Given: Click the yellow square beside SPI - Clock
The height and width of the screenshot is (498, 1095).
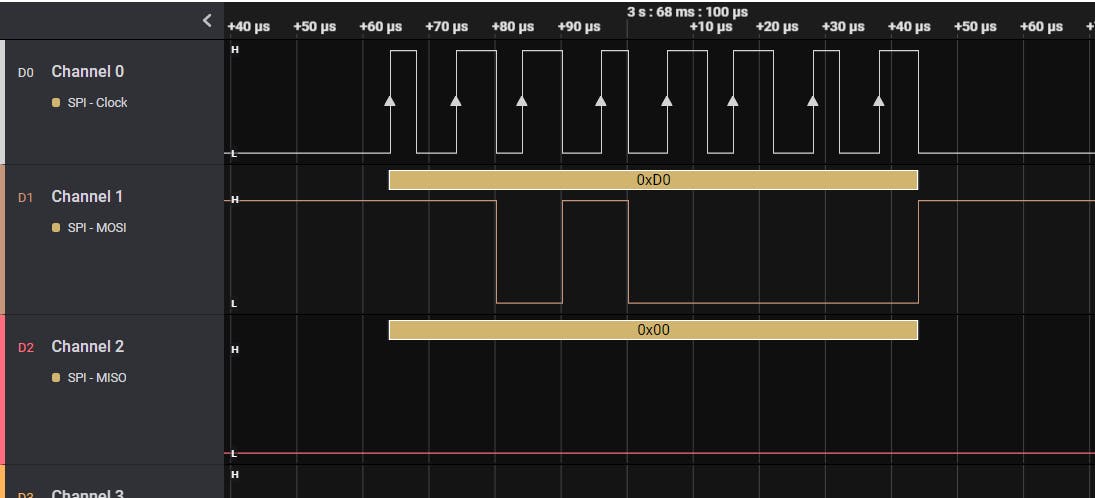Looking at the screenshot, I should click(57, 103).
